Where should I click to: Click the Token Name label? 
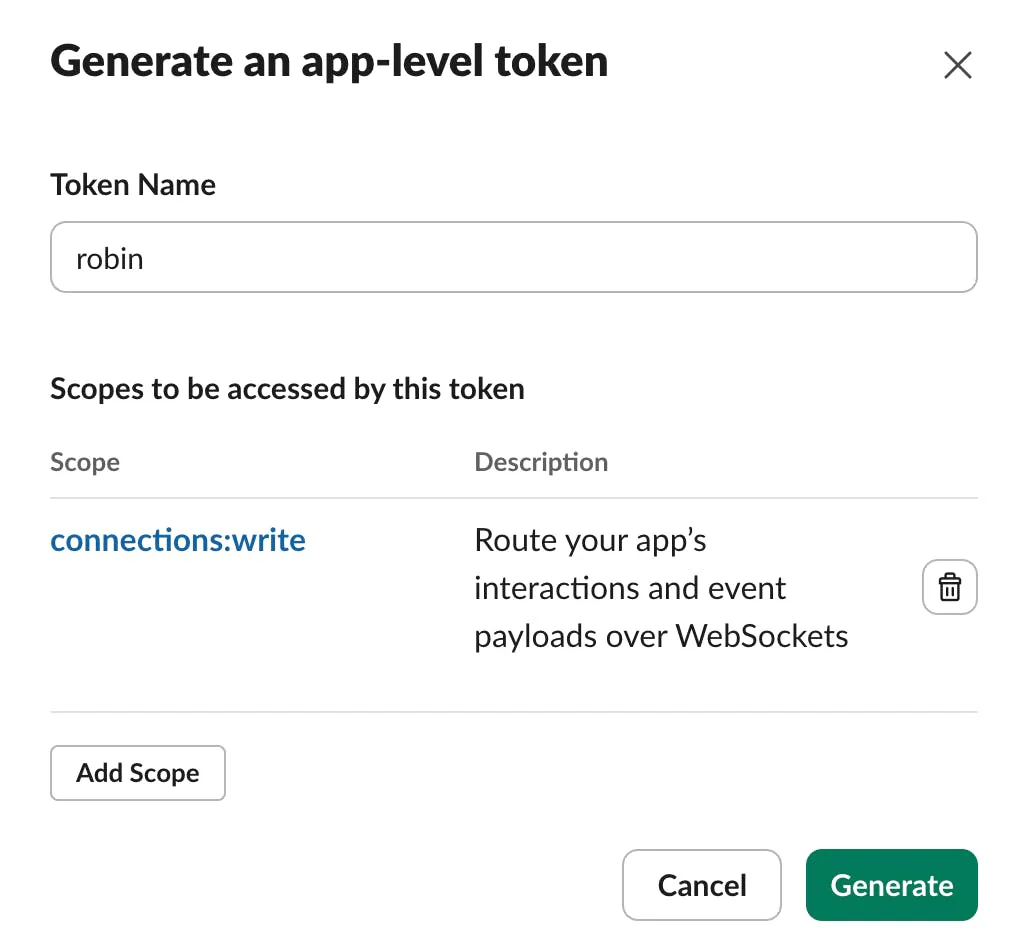click(x=133, y=184)
